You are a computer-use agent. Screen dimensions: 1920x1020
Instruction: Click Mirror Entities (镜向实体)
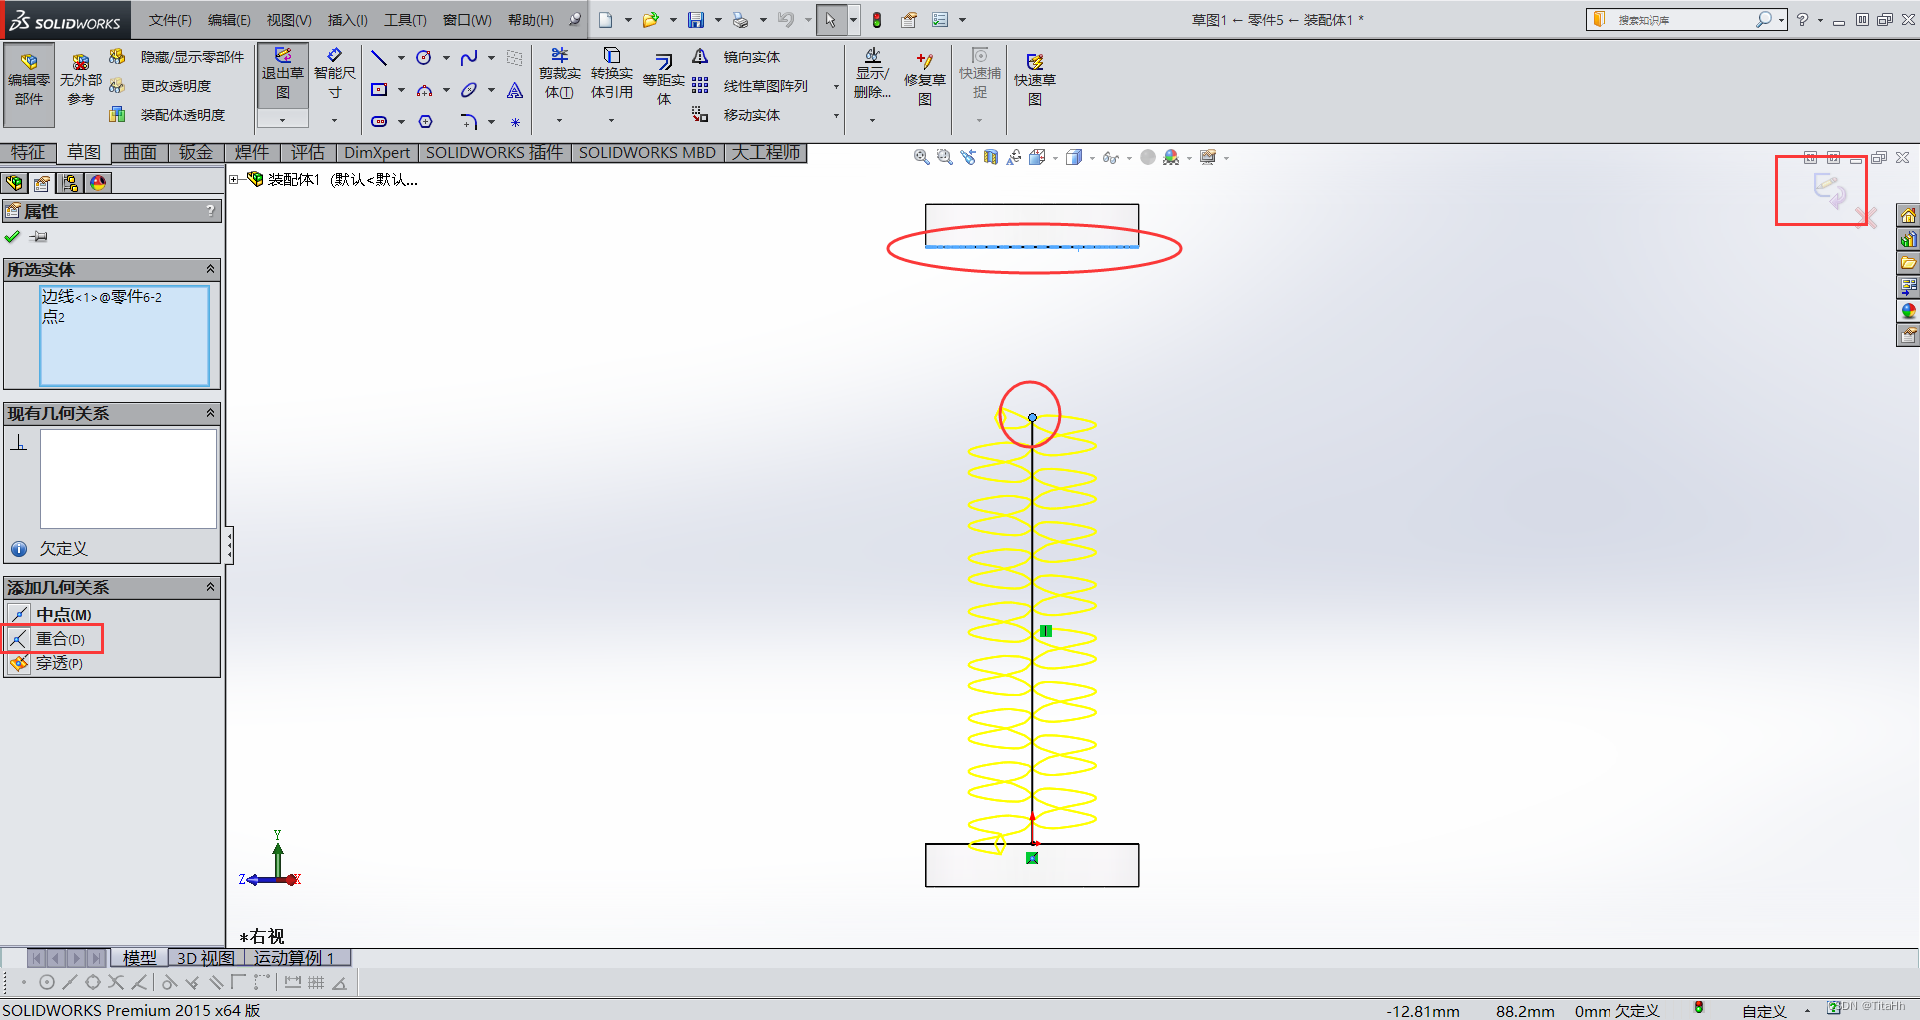(x=736, y=57)
